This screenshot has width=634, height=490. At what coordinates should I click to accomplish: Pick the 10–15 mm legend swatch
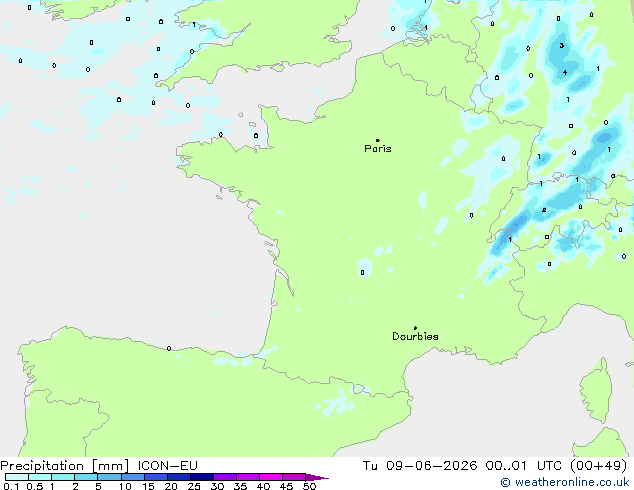133,477
